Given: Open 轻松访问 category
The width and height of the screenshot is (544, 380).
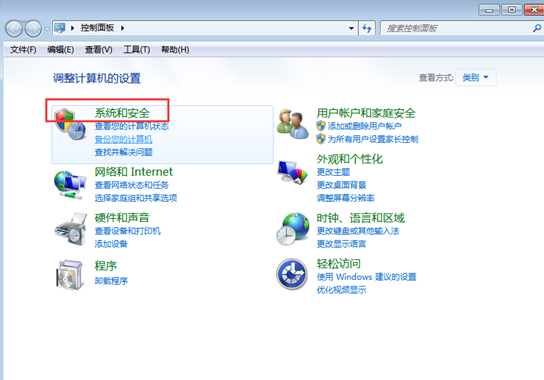Looking at the screenshot, I should (x=339, y=264).
